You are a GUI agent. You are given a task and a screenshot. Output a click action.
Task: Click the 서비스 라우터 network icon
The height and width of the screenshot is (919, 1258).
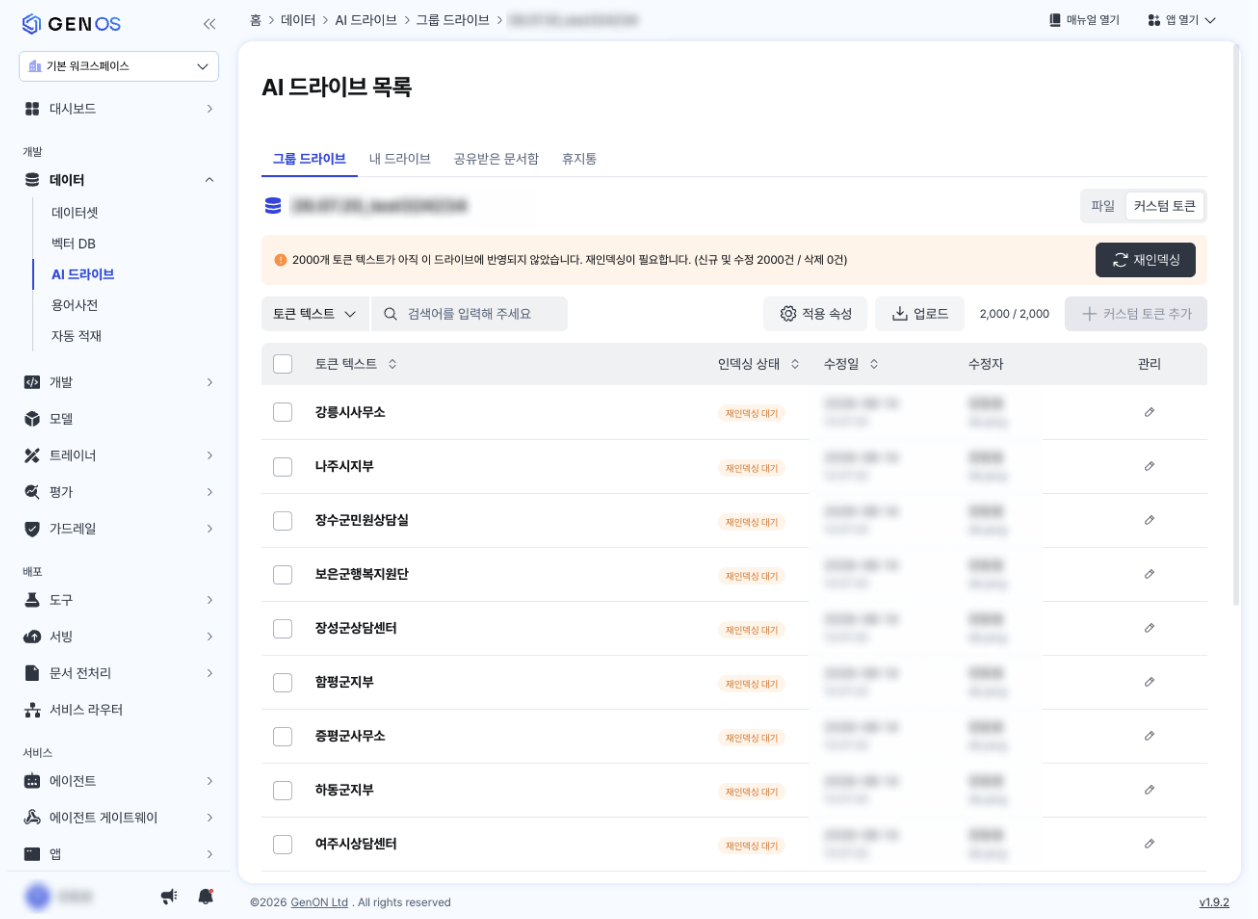tap(32, 709)
